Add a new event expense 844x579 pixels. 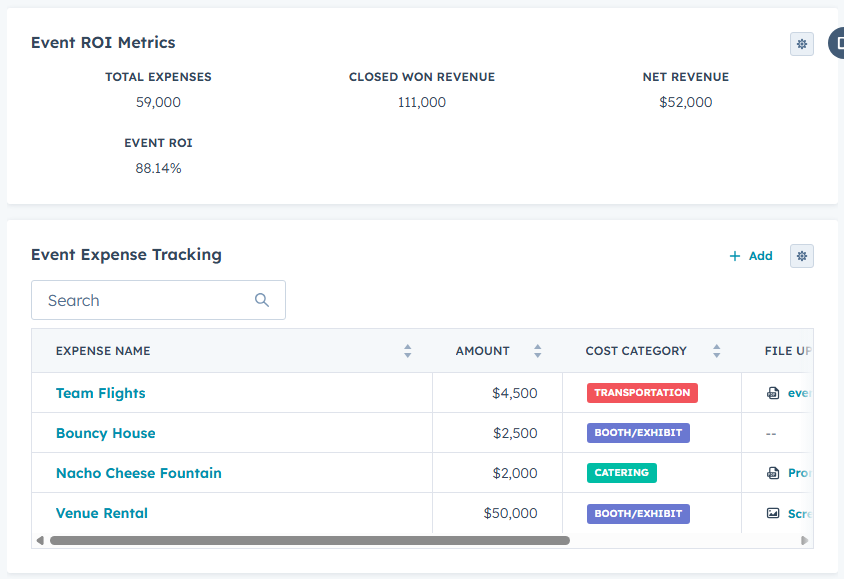click(751, 256)
